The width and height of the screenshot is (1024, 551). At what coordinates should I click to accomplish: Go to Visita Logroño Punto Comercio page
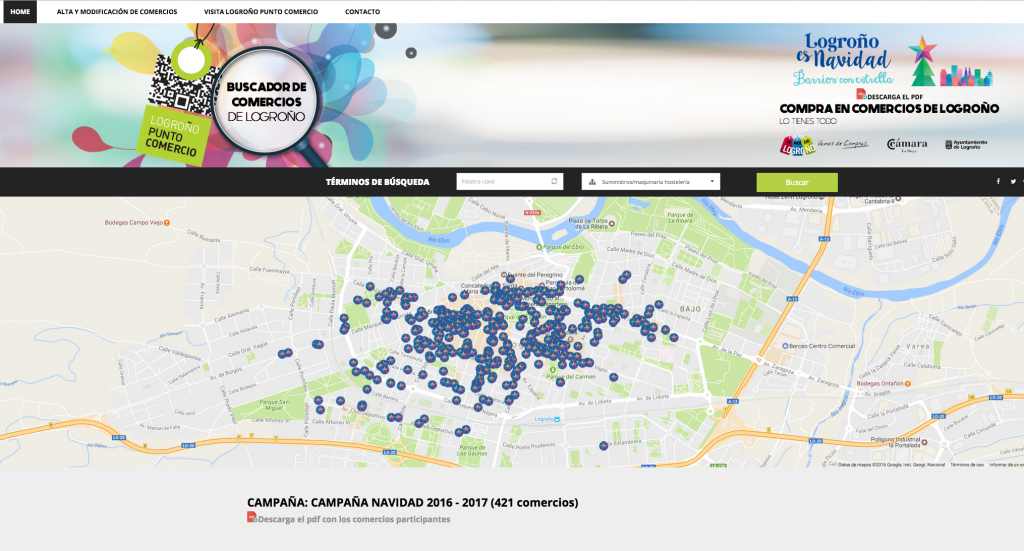(x=260, y=12)
